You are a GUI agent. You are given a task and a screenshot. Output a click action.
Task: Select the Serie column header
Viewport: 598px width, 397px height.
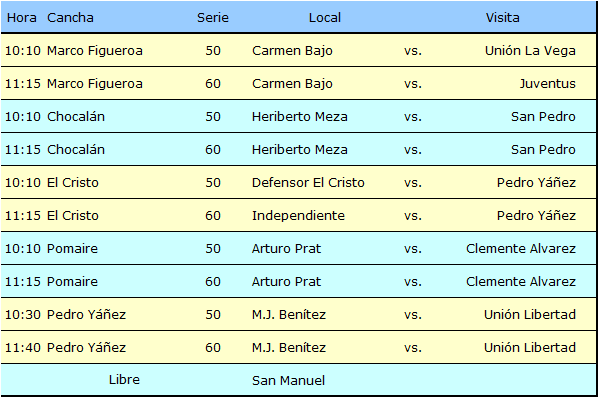coord(213,18)
